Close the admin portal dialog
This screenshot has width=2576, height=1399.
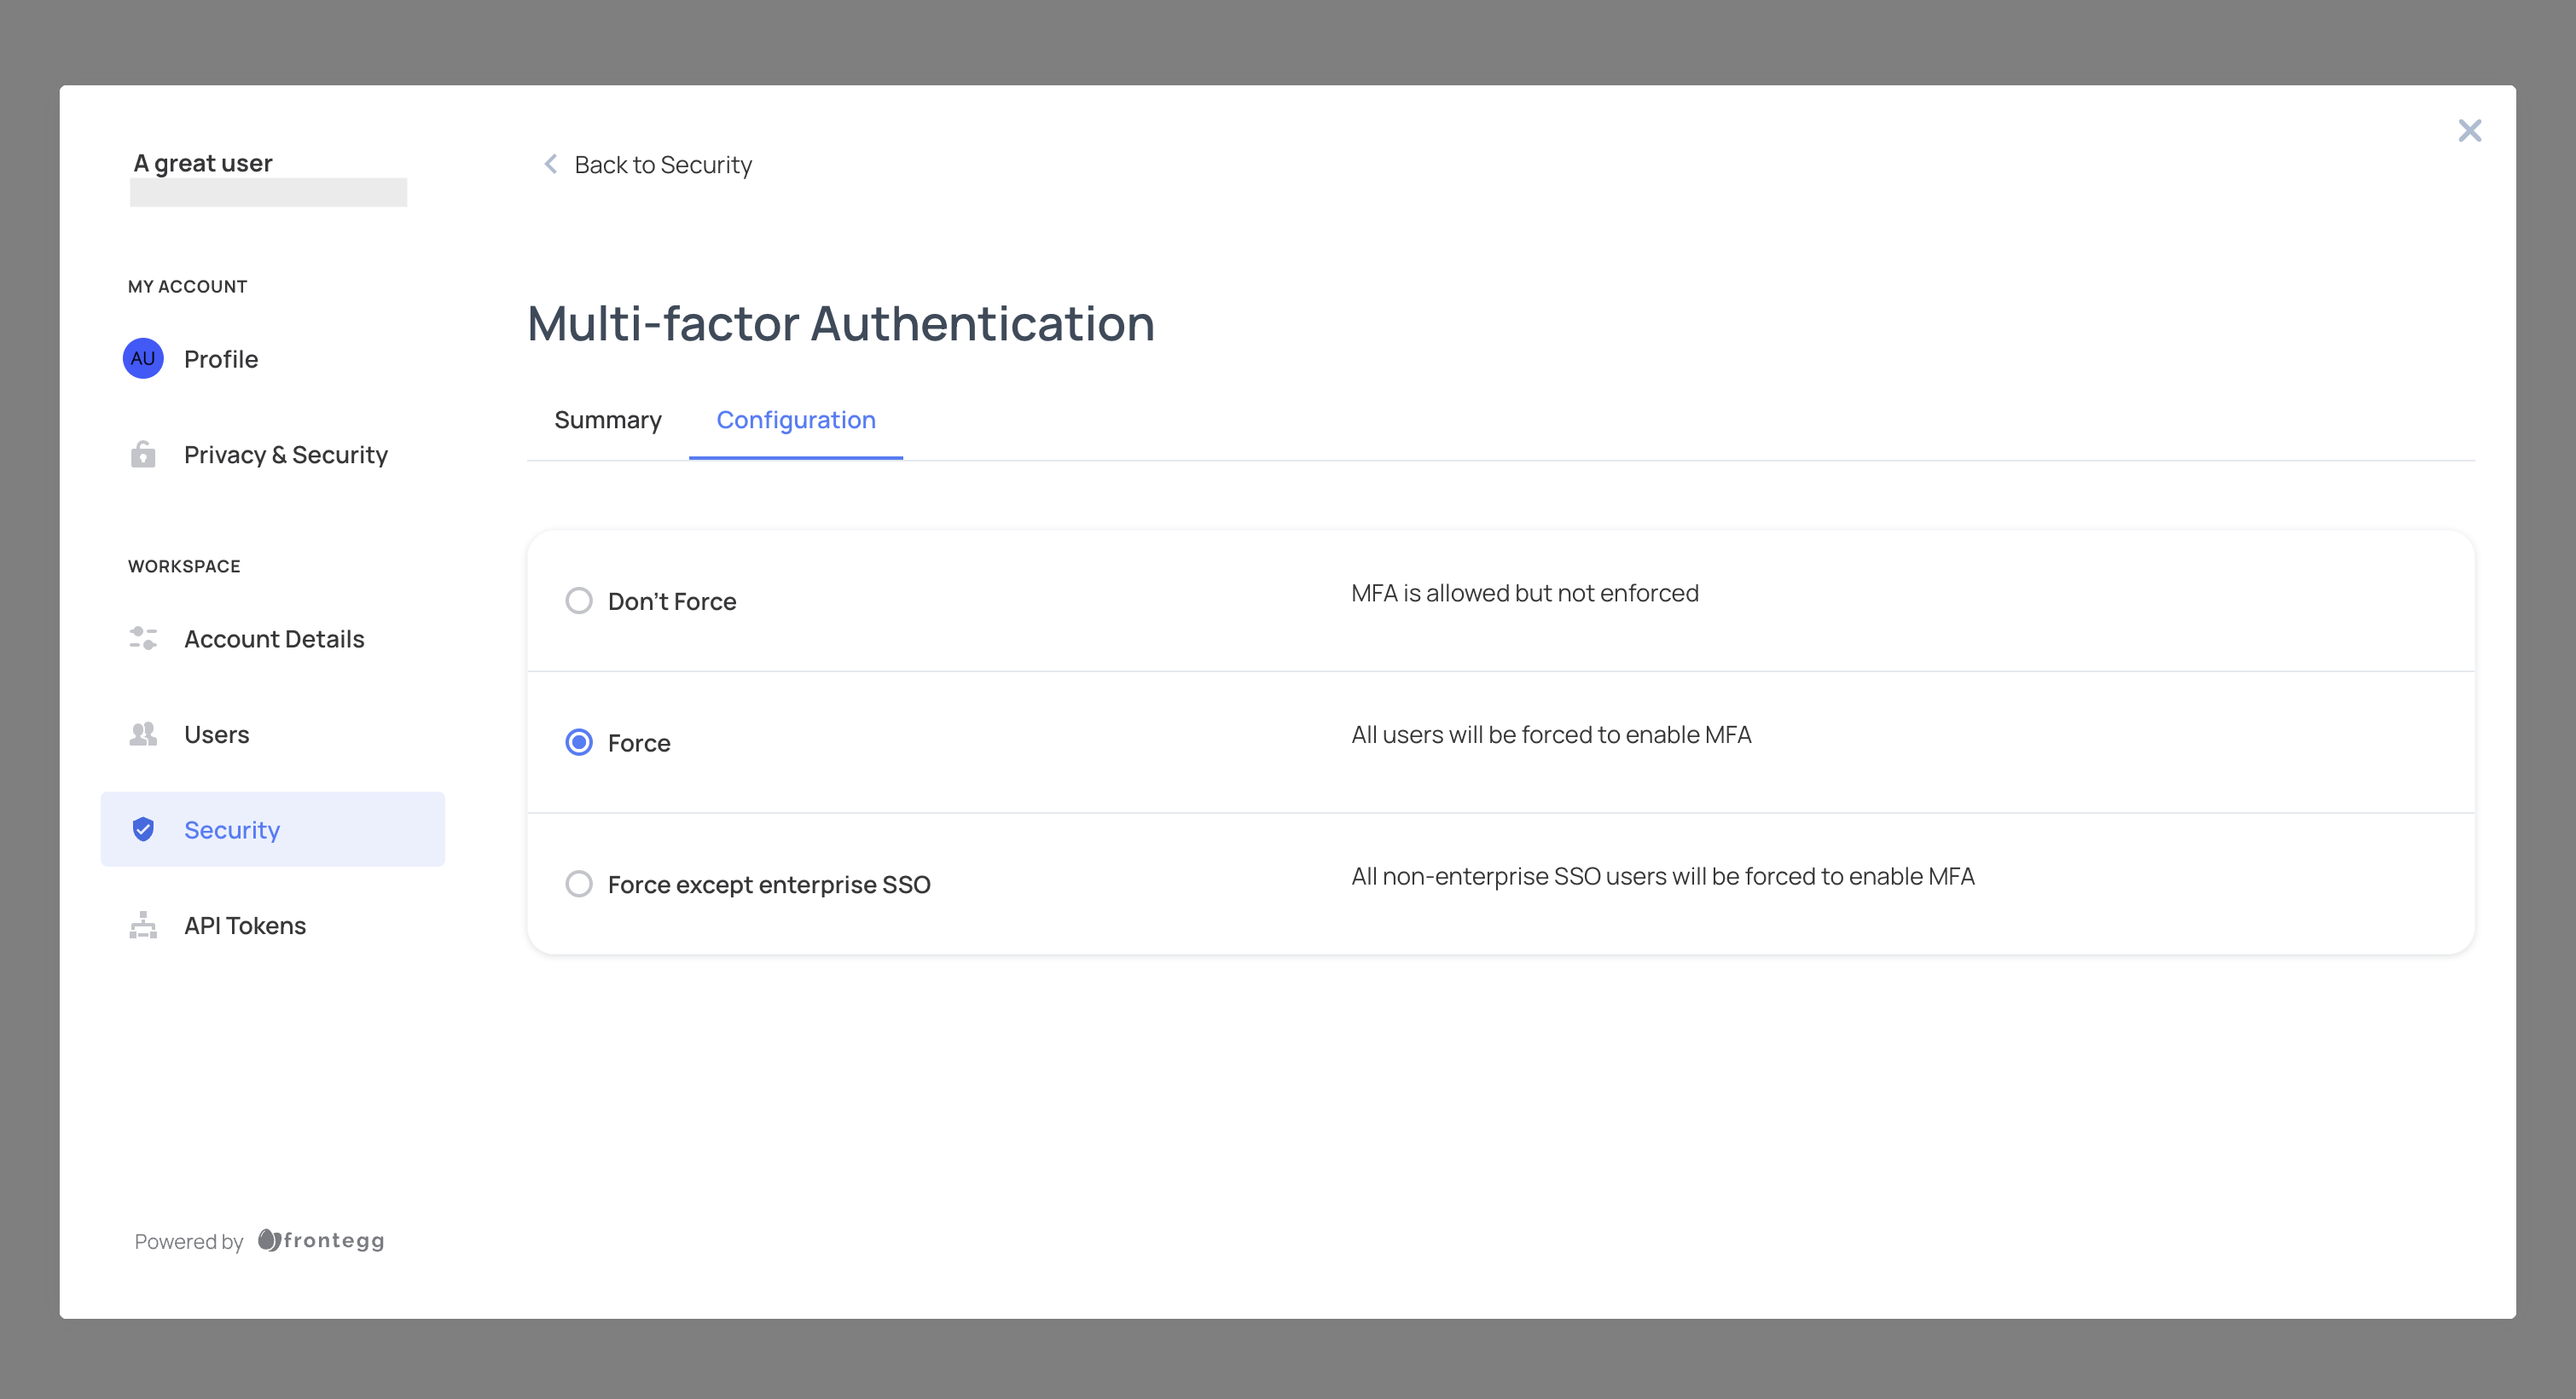(x=2469, y=131)
